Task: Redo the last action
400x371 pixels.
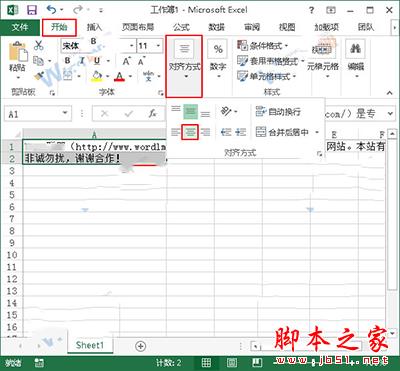Action: [77, 10]
